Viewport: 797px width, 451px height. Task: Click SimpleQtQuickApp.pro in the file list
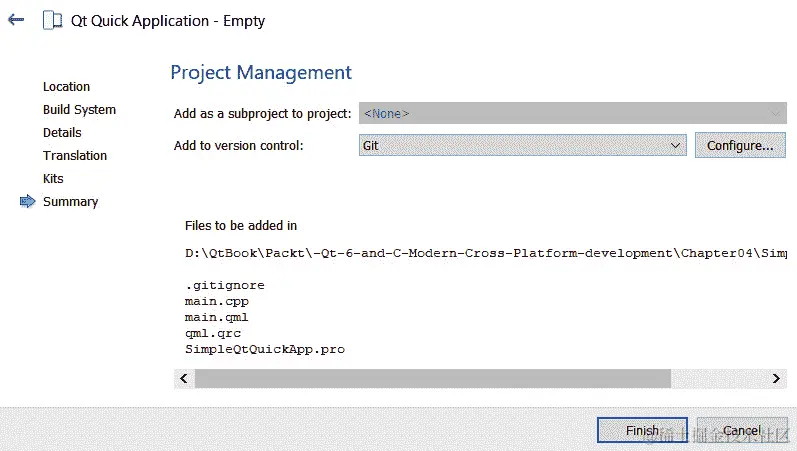coord(265,349)
